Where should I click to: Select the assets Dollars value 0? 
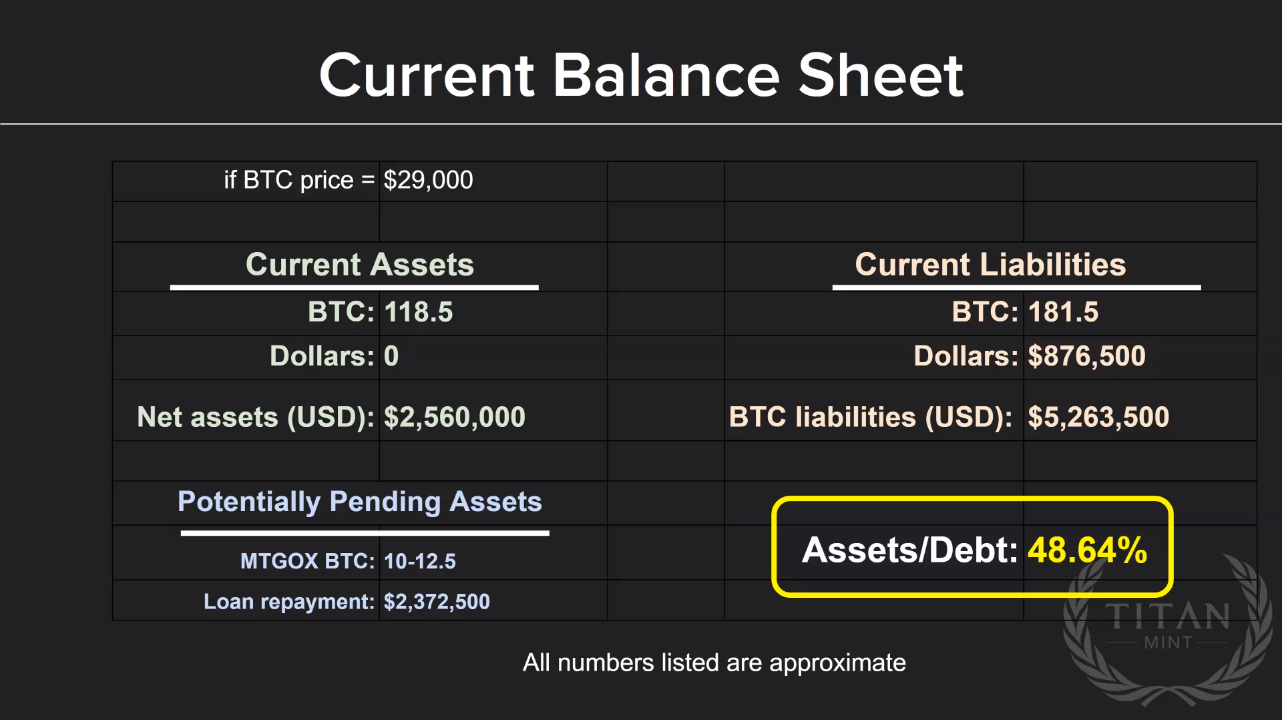tap(391, 356)
